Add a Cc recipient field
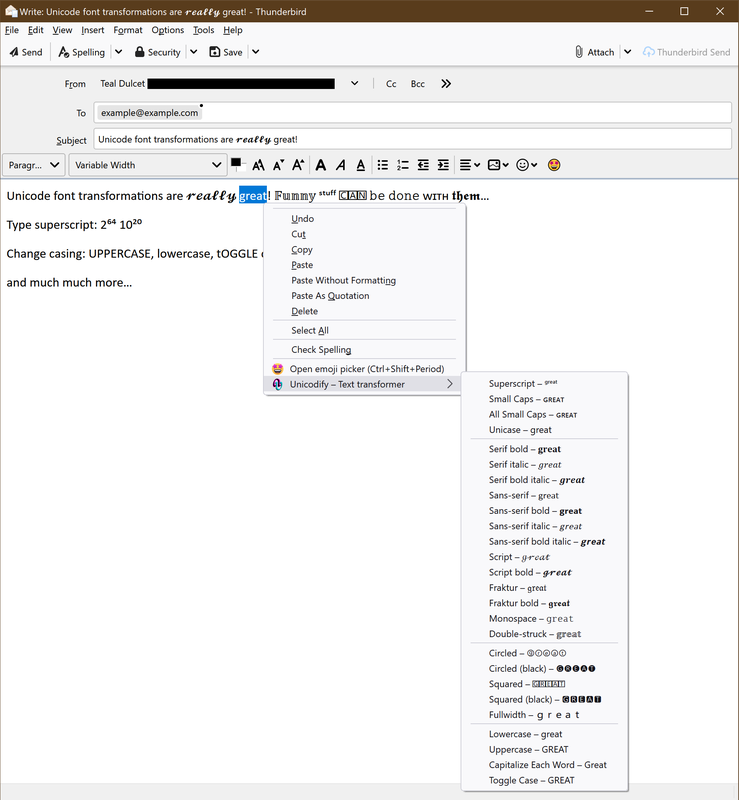Screen dimensions: 739x800 pyautogui.click(x=391, y=84)
